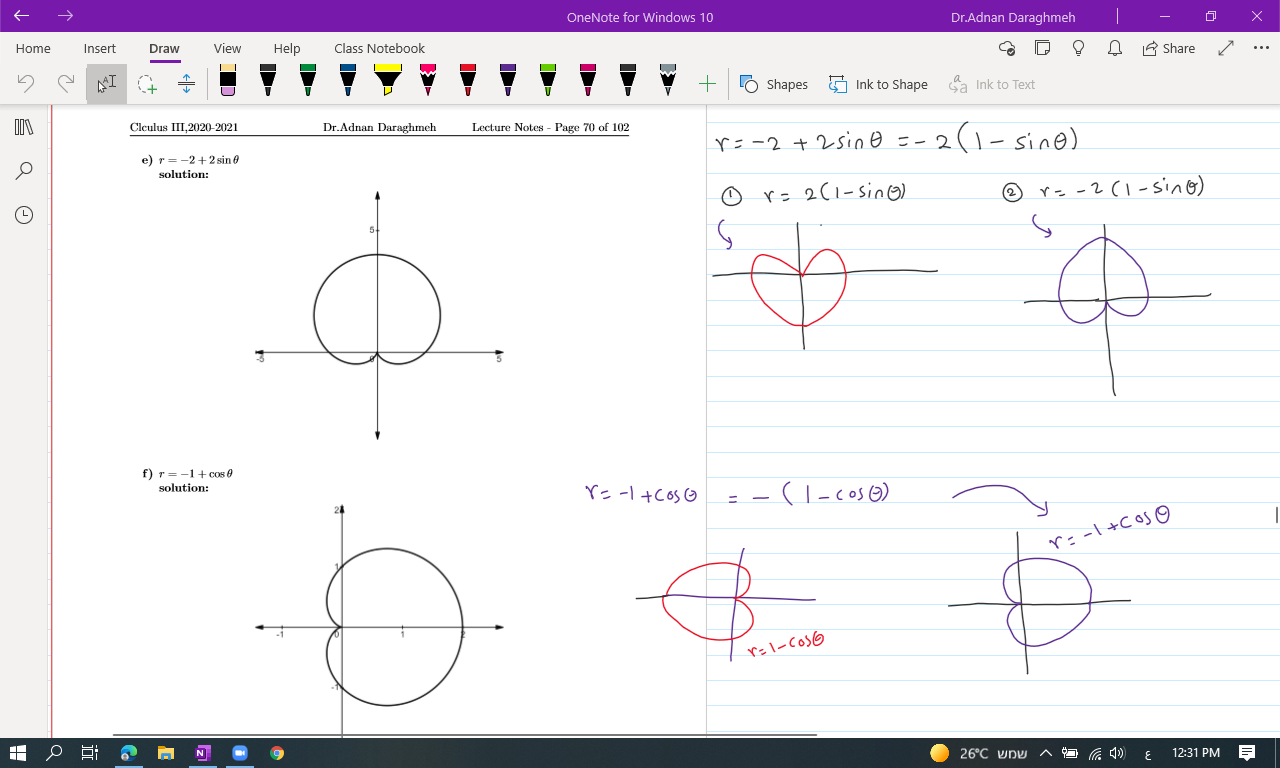
Task: Enter full screen mode
Action: (1226, 48)
